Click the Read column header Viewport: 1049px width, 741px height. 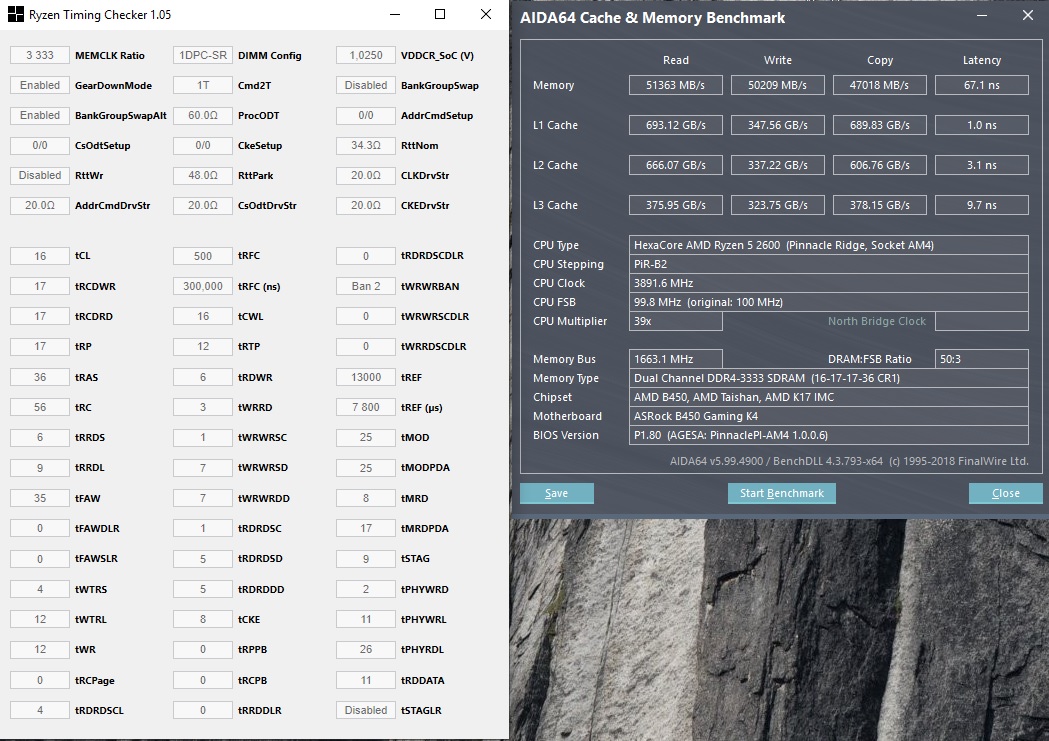tap(676, 60)
